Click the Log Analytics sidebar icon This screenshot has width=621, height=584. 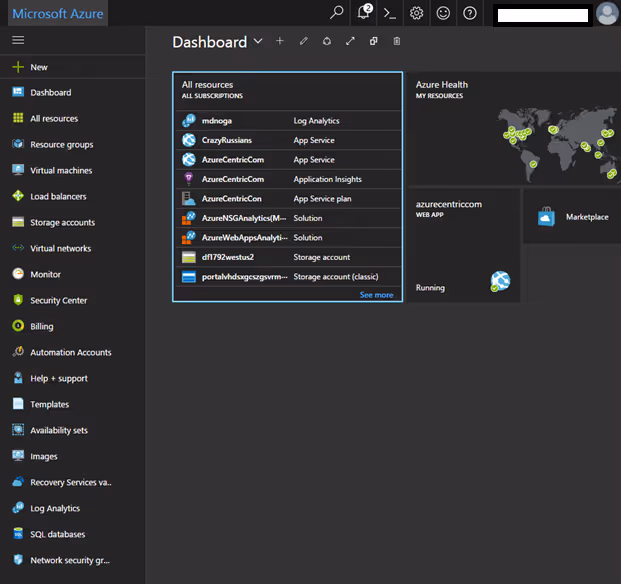click(x=18, y=508)
